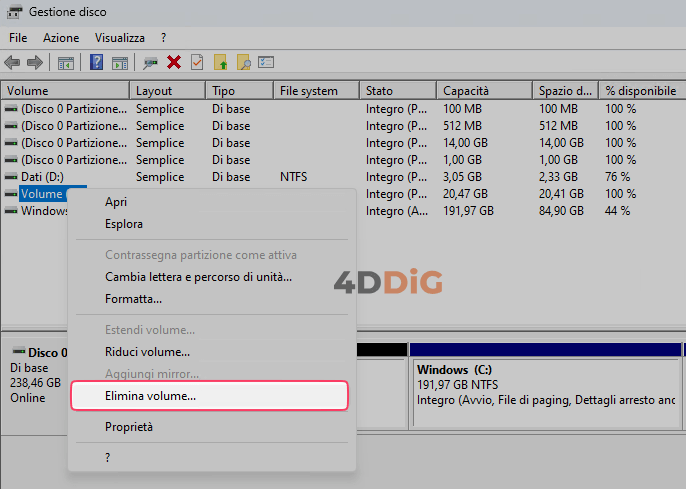The width and height of the screenshot is (686, 489).
Task: Sort by the Layout column header
Action: pyautogui.click(x=168, y=91)
